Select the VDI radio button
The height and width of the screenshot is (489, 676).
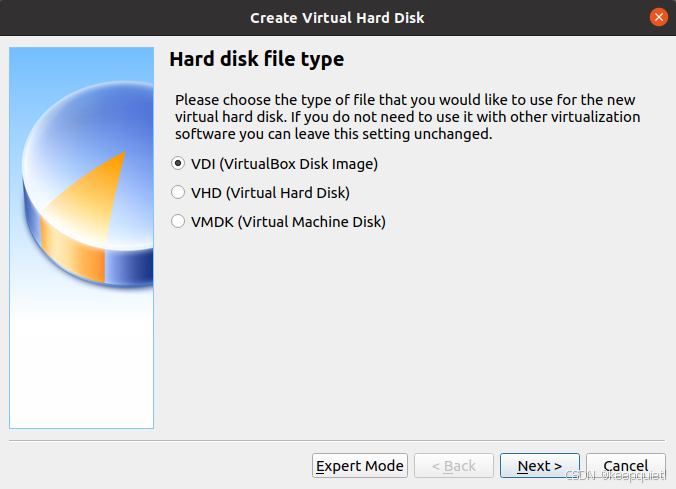(178, 163)
